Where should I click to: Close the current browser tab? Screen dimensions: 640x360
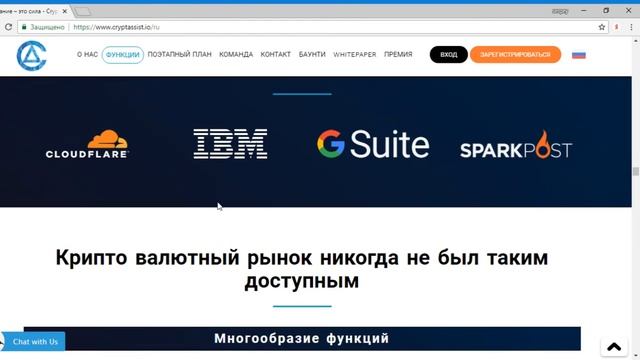(x=64, y=11)
